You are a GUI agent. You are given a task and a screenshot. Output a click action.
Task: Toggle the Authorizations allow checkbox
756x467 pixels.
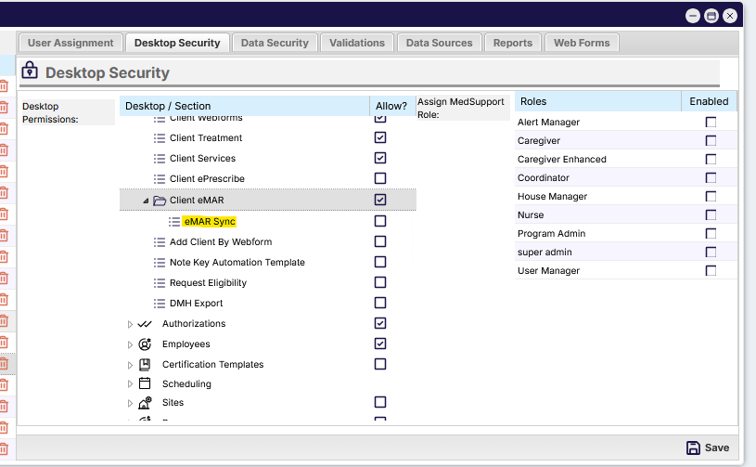click(380, 323)
